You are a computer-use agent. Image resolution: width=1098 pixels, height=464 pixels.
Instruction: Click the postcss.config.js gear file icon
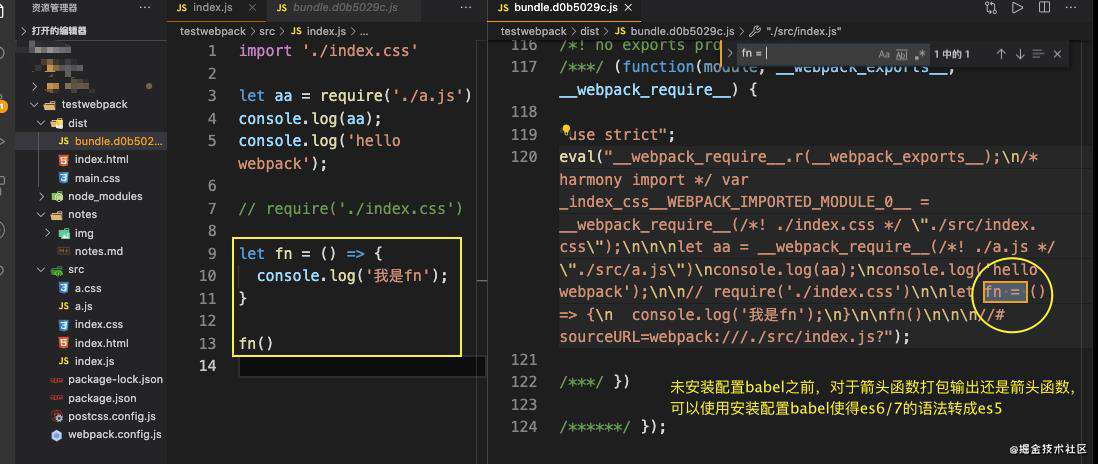click(x=57, y=416)
